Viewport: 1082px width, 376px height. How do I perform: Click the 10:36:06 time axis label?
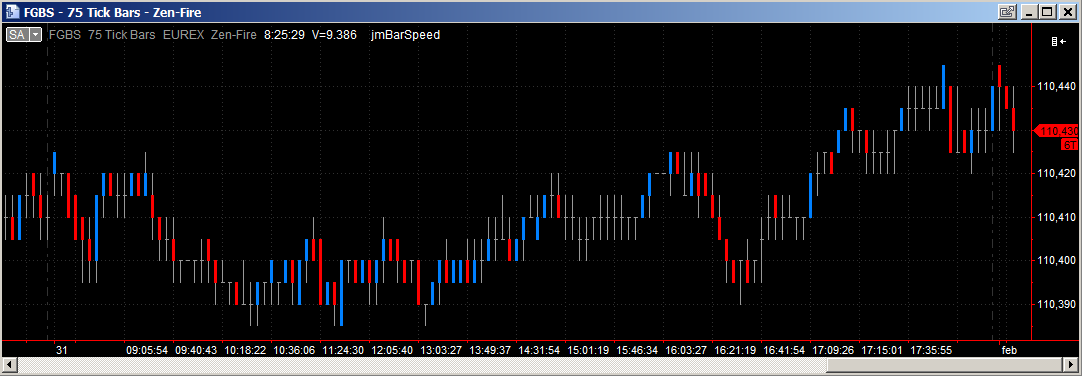click(294, 350)
